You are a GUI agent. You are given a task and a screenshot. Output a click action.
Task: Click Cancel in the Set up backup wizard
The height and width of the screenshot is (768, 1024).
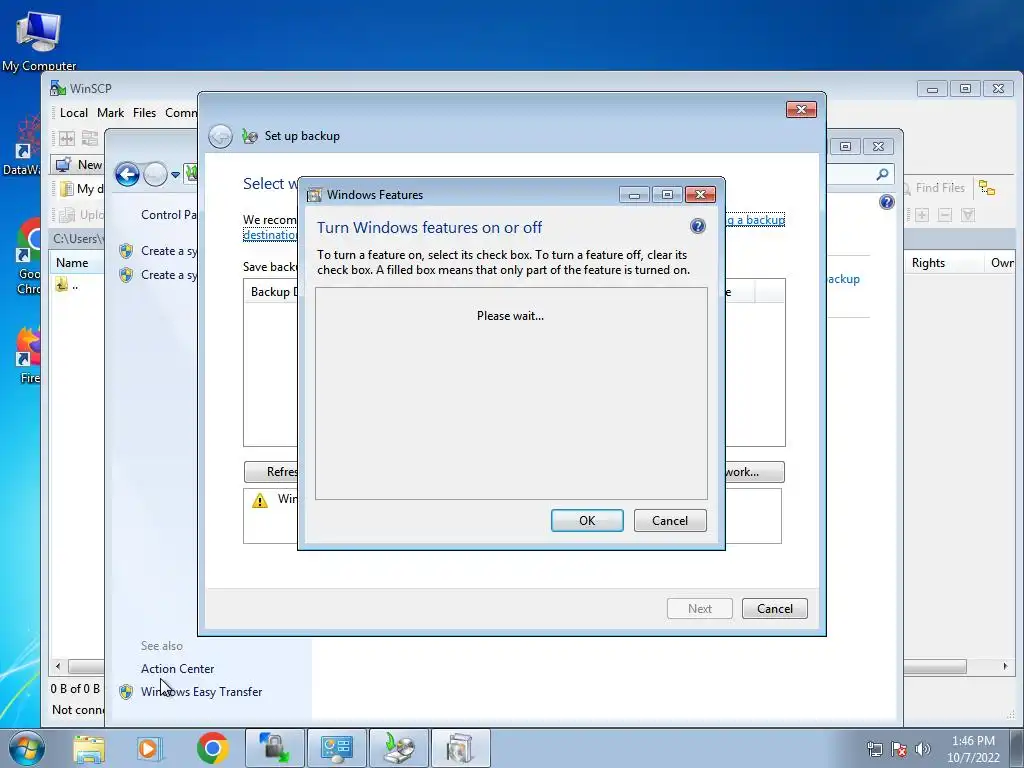point(775,609)
